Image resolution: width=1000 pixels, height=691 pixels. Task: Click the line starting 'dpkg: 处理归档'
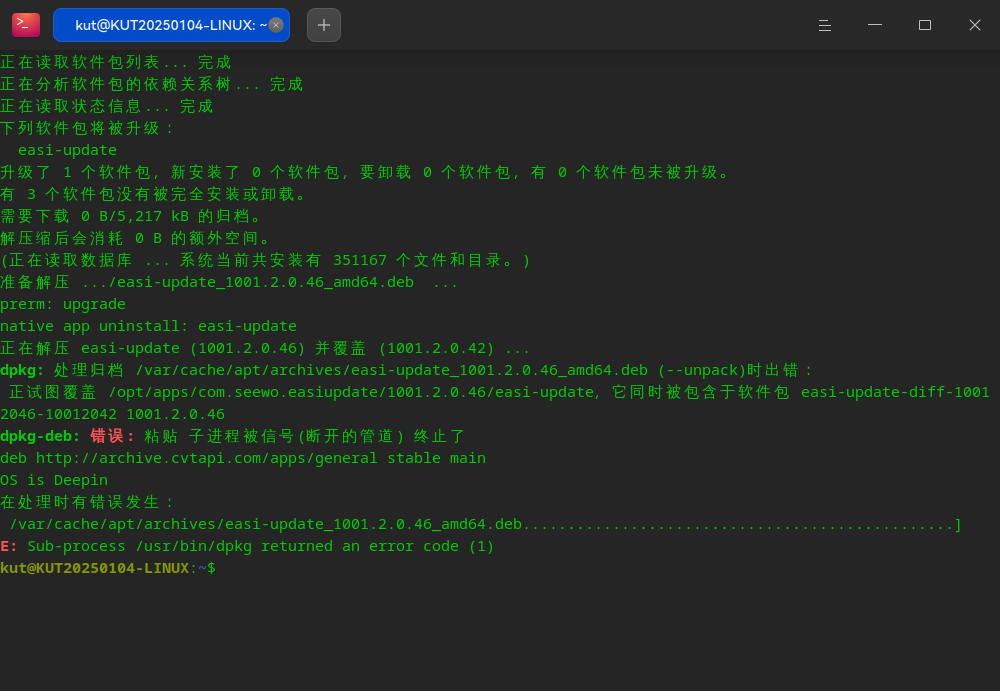(407, 370)
